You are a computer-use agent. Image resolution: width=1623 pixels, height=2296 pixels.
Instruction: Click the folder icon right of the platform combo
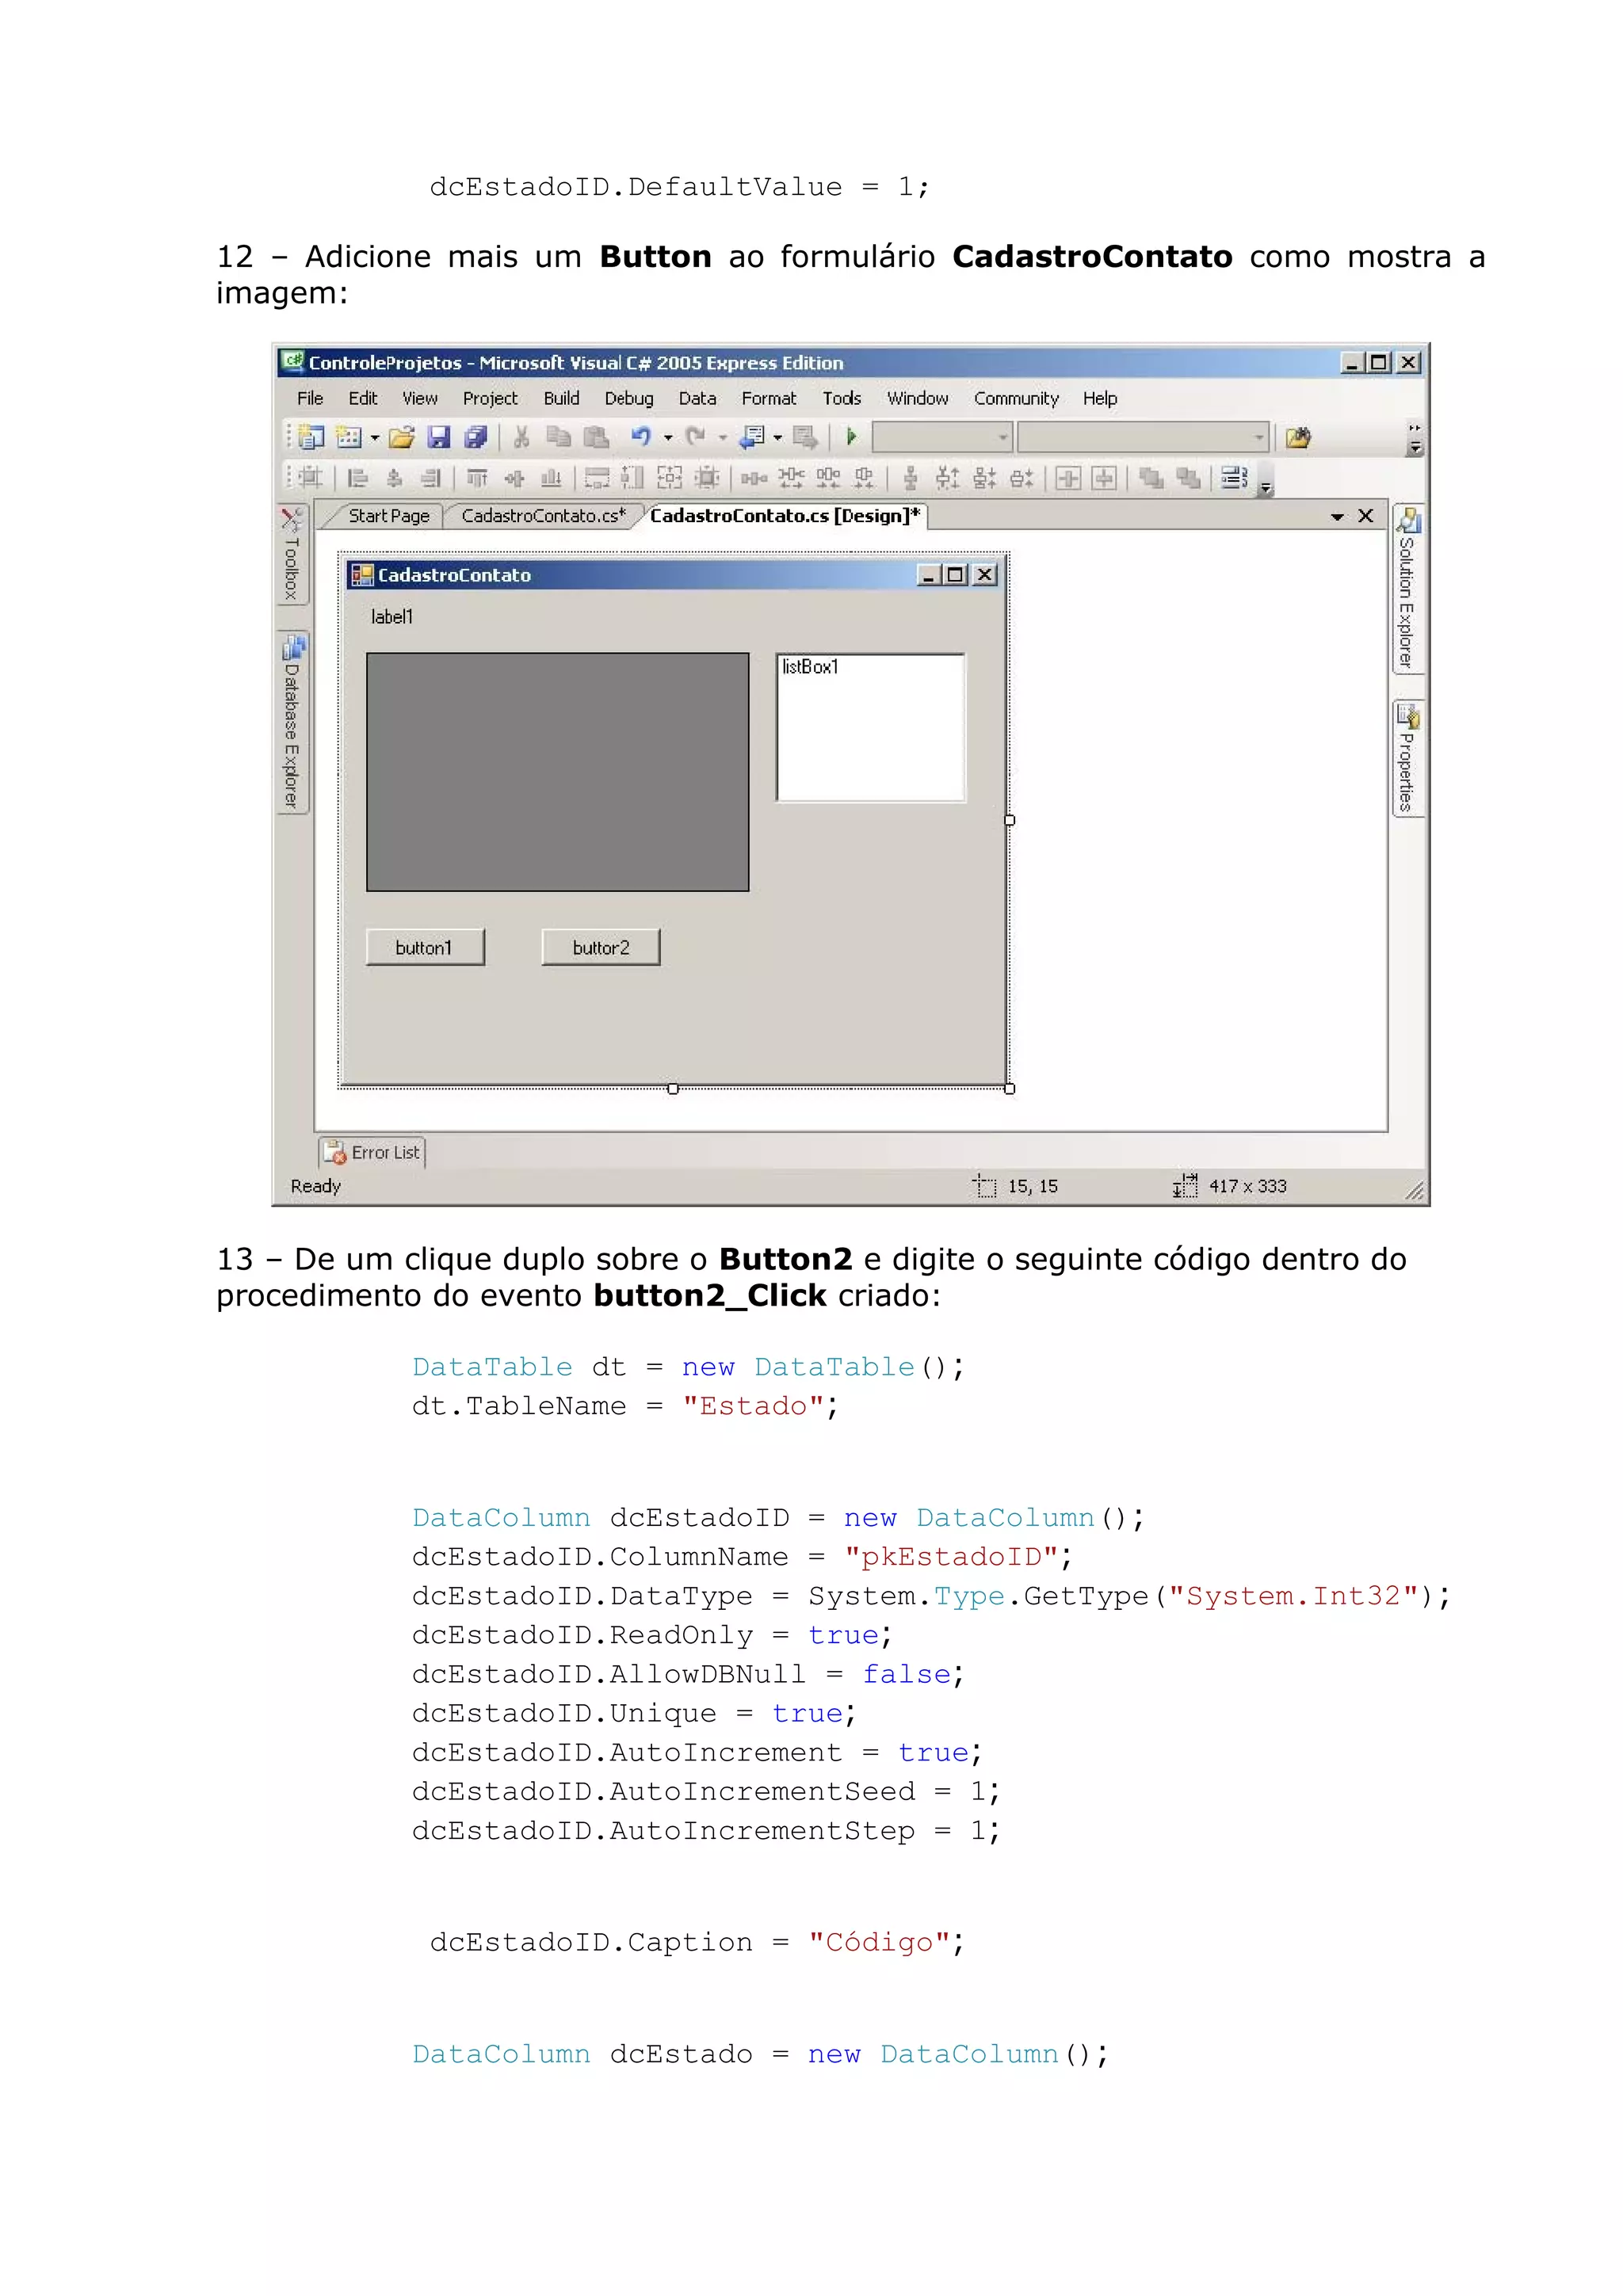[x=1298, y=437]
